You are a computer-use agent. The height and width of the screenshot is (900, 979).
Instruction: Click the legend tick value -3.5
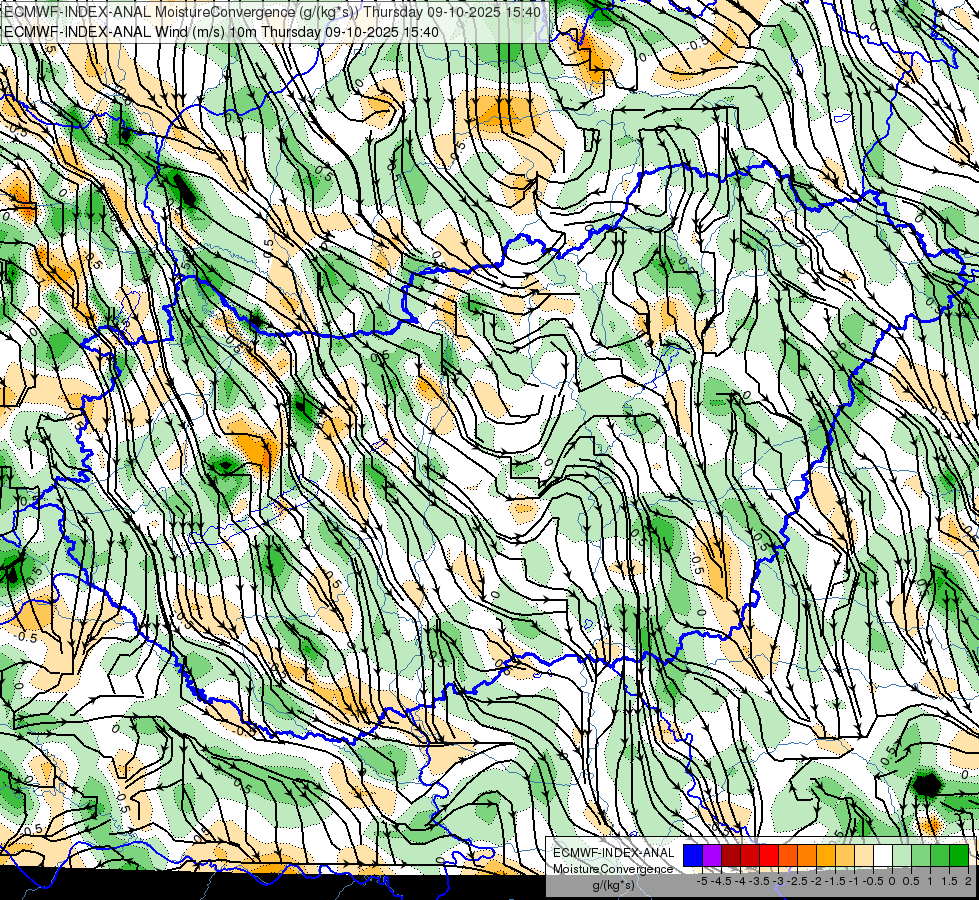pyautogui.click(x=759, y=881)
